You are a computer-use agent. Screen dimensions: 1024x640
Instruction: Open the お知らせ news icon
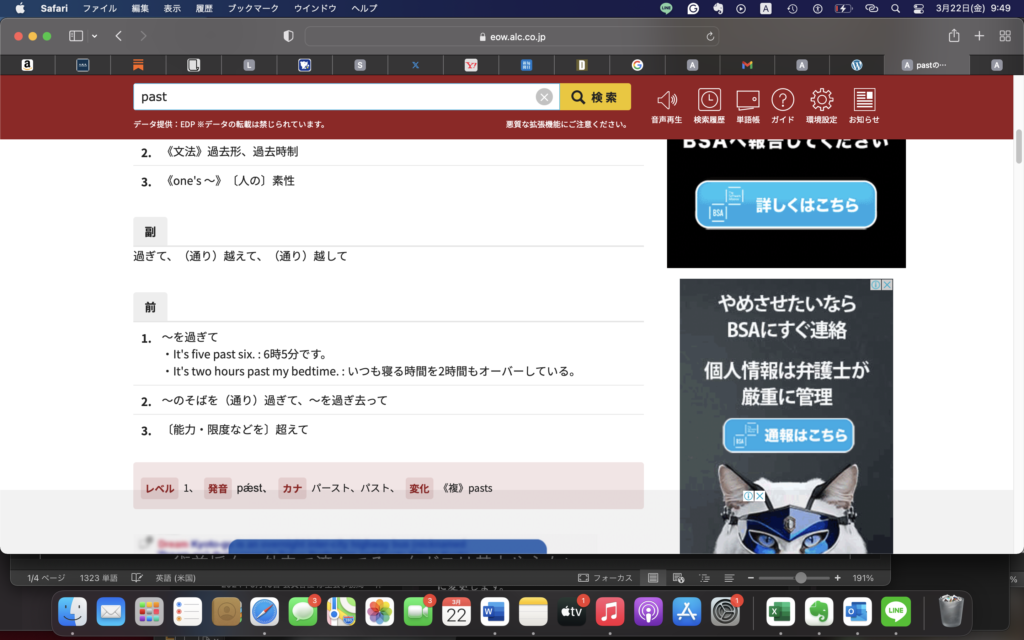click(x=864, y=101)
